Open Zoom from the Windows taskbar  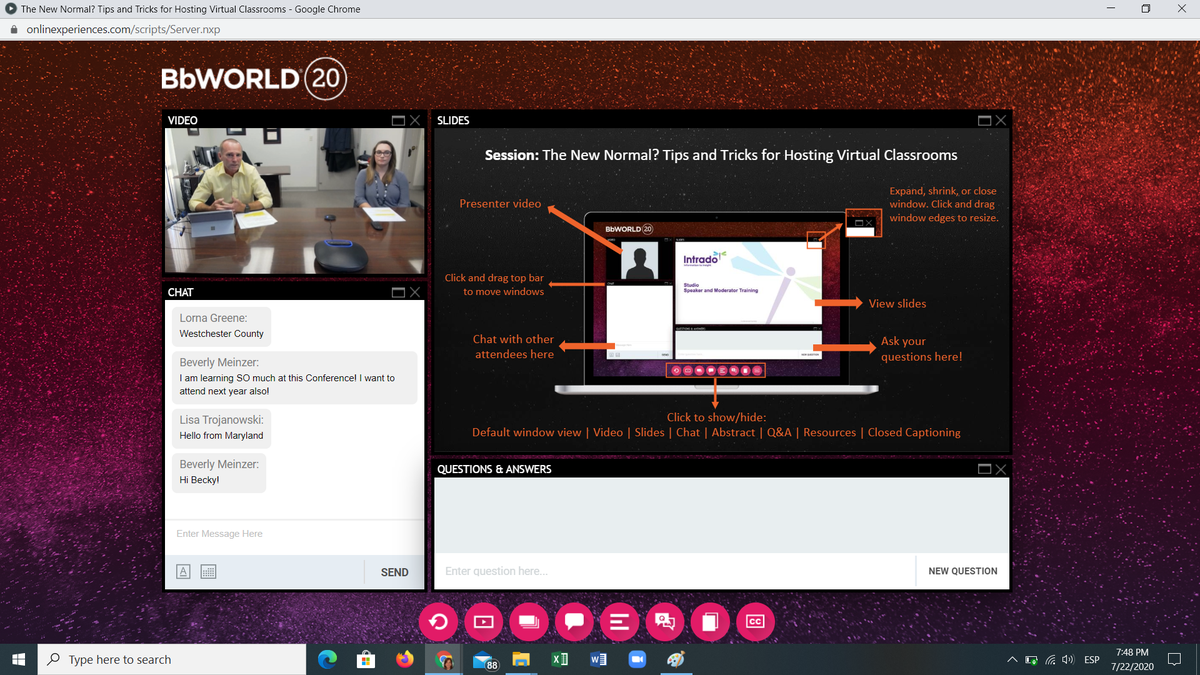pos(636,659)
